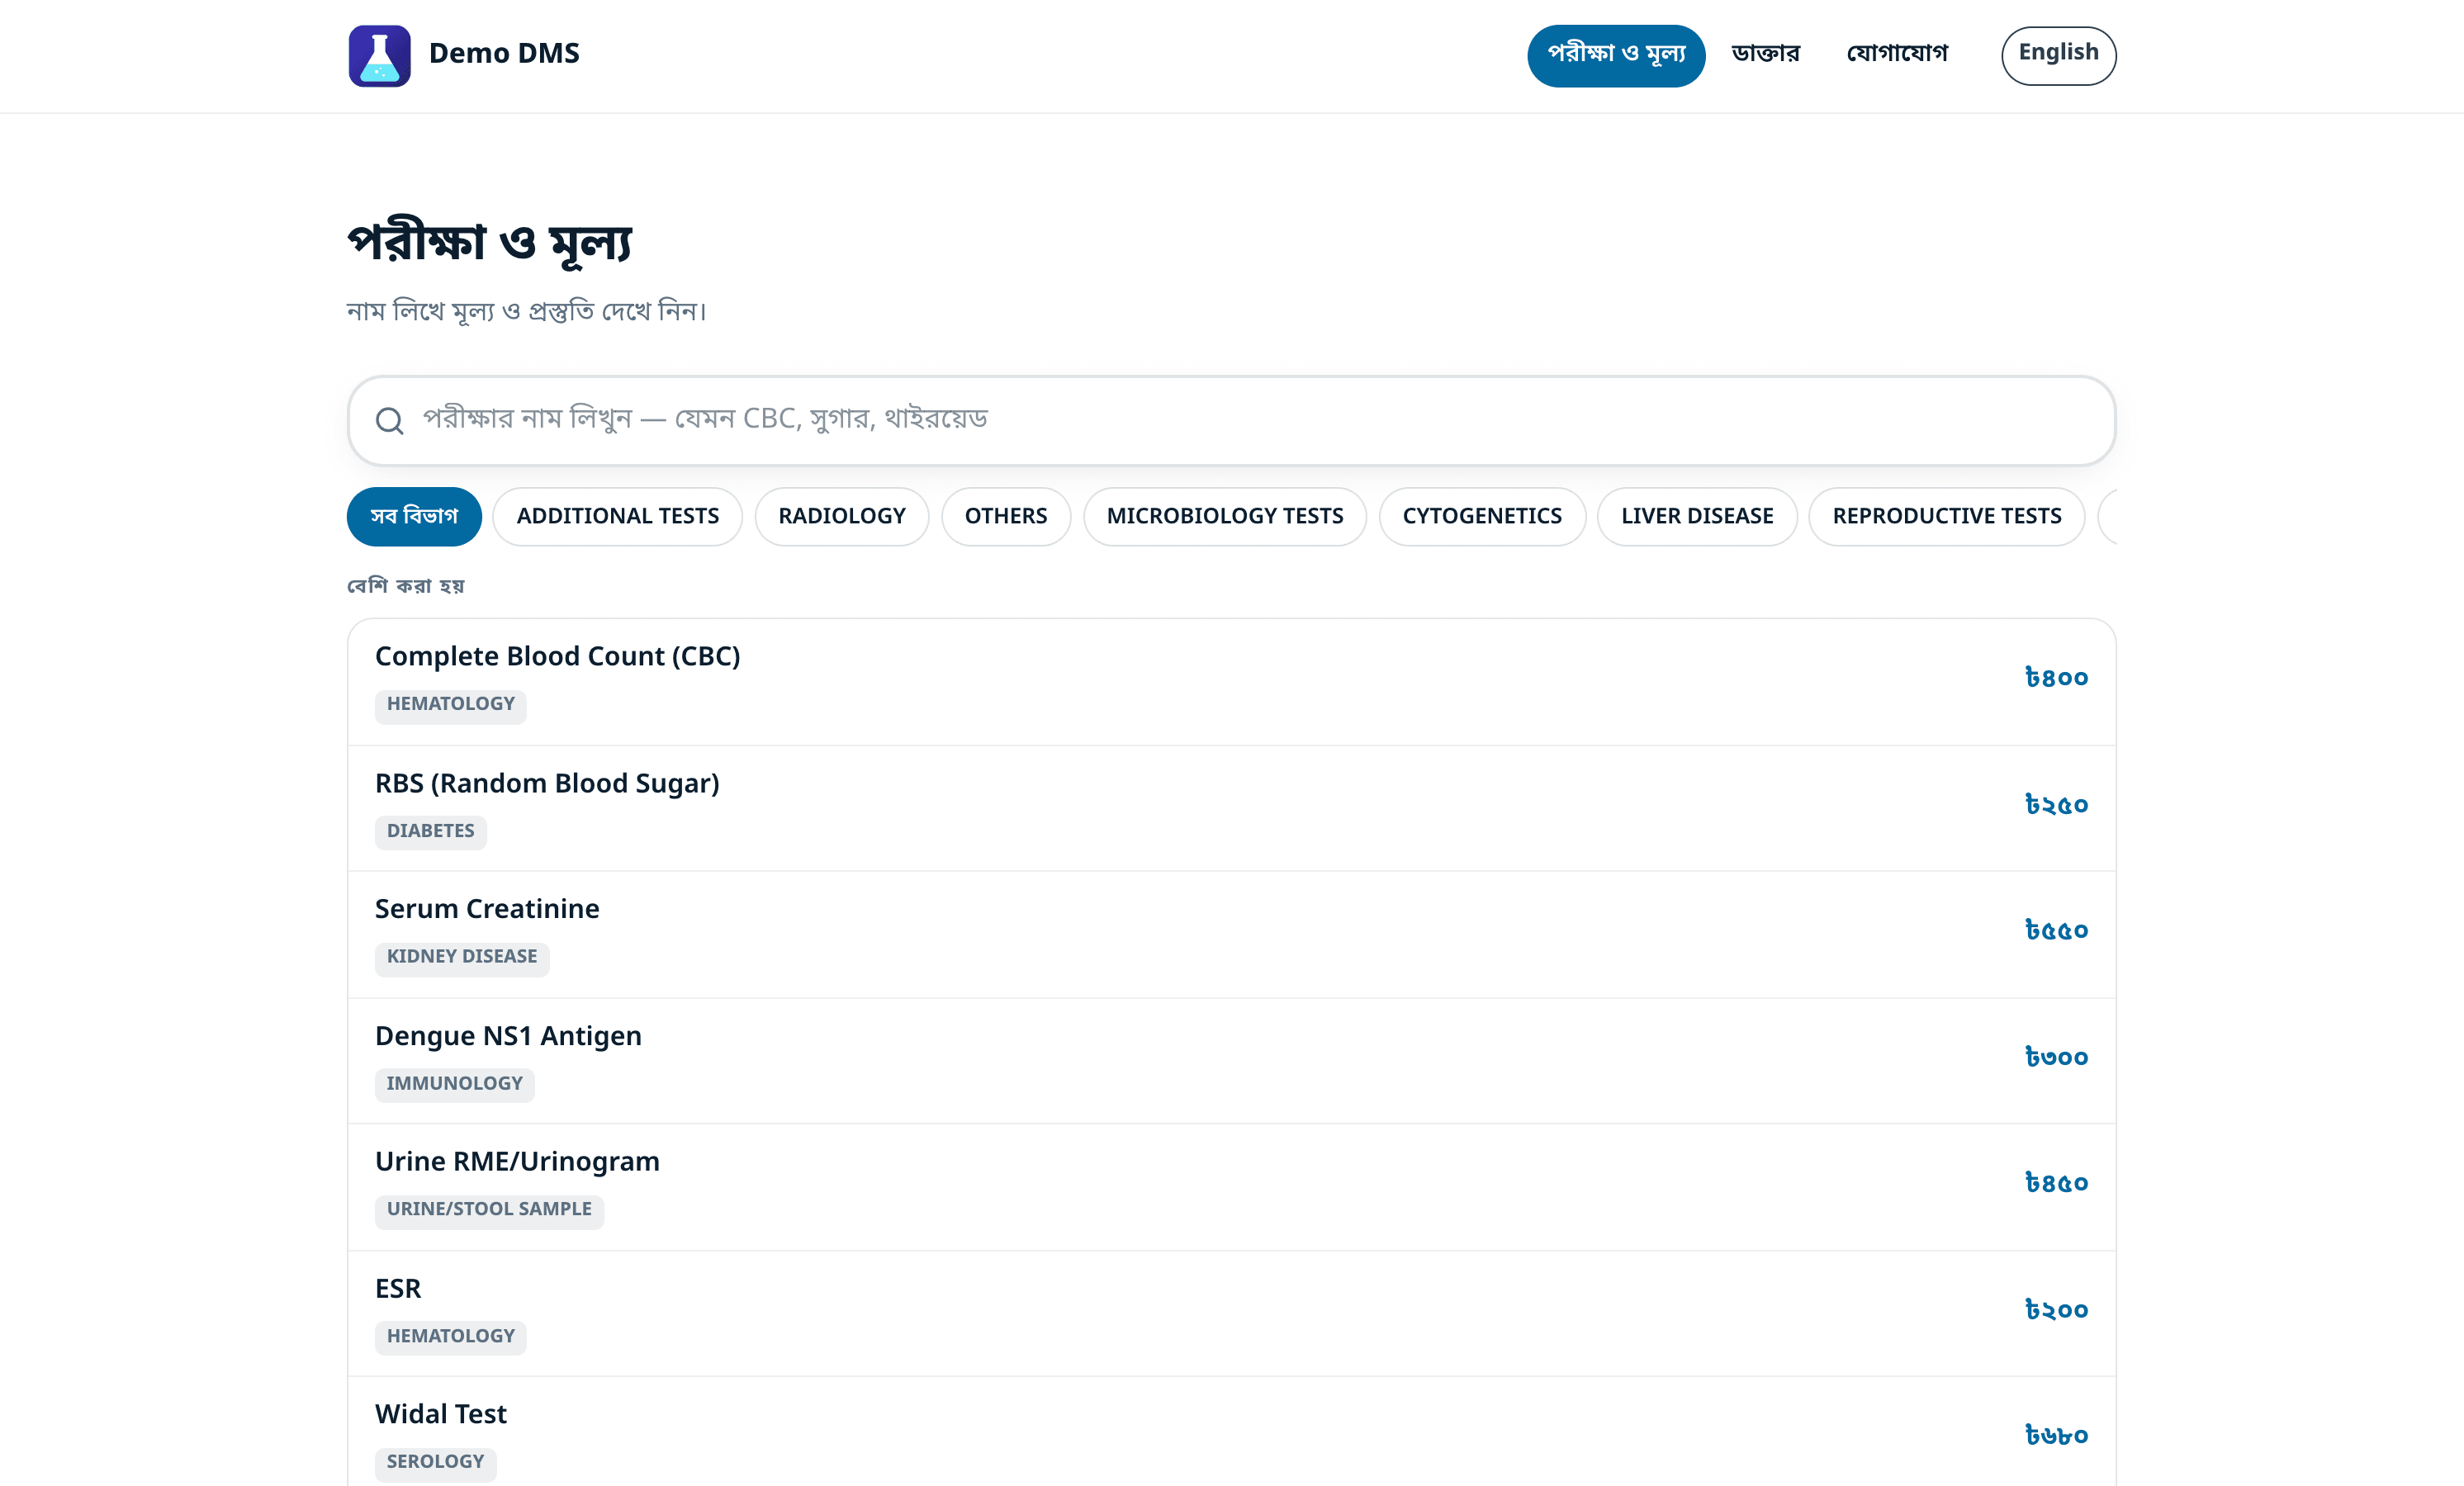This screenshot has height=1486, width=2464.
Task: Click the ৳৩০০ Dengue NS1 price
Action: click(2056, 1057)
